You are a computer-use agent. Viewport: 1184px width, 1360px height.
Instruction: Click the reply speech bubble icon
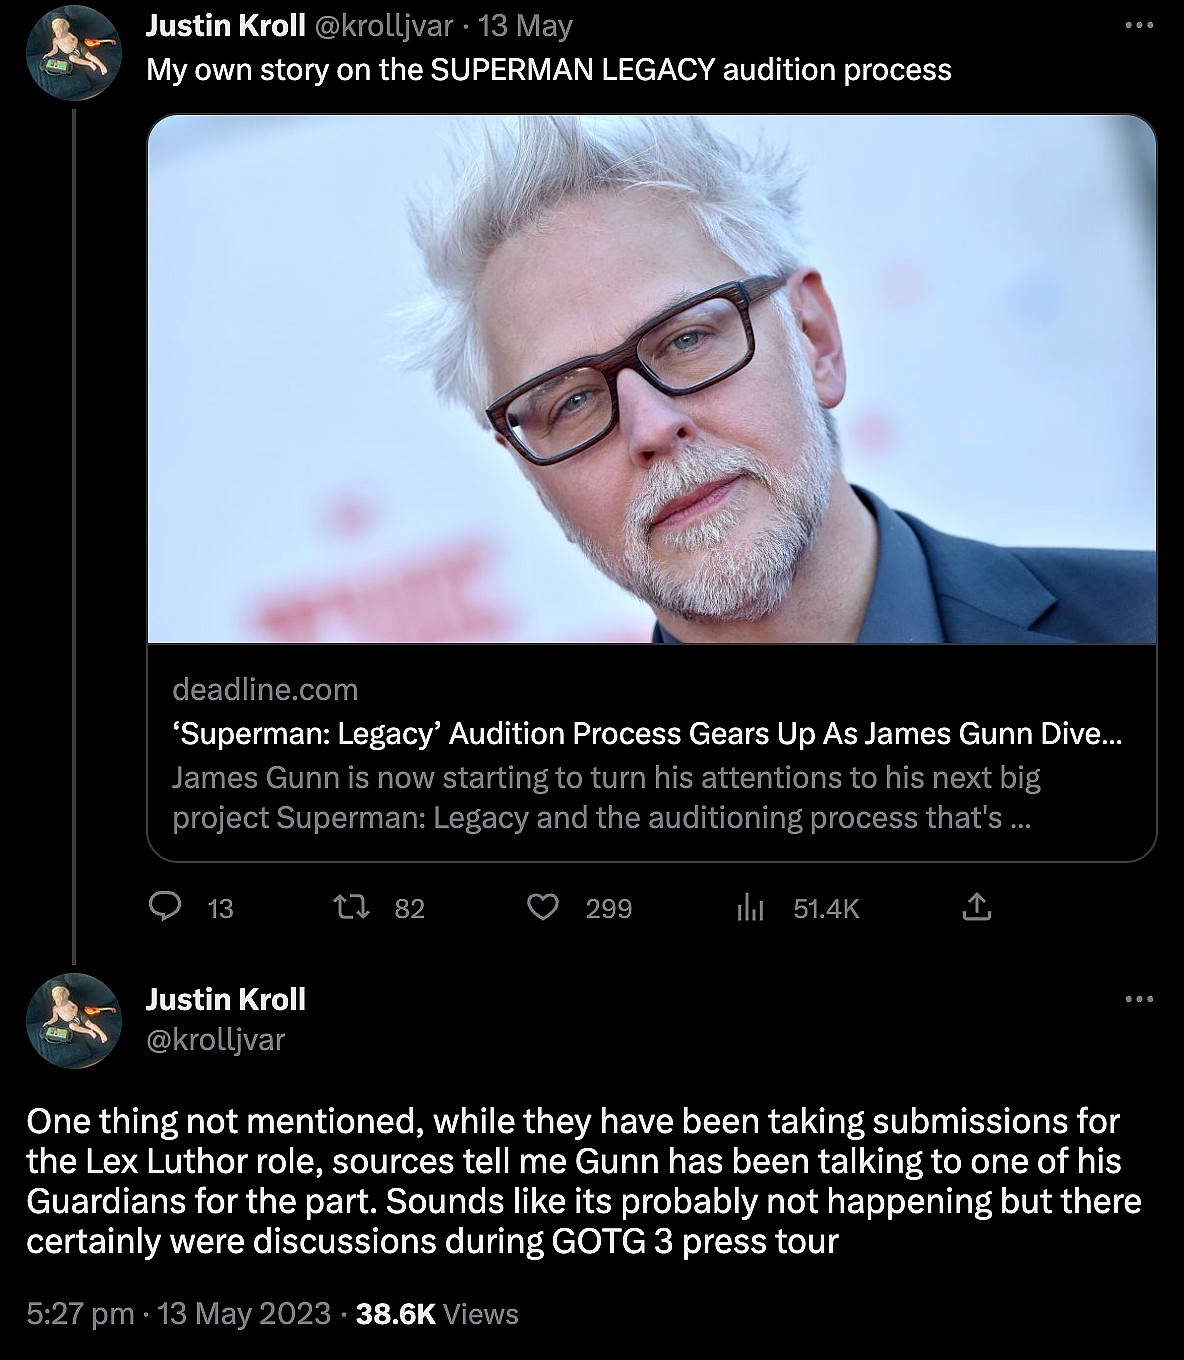coord(165,907)
